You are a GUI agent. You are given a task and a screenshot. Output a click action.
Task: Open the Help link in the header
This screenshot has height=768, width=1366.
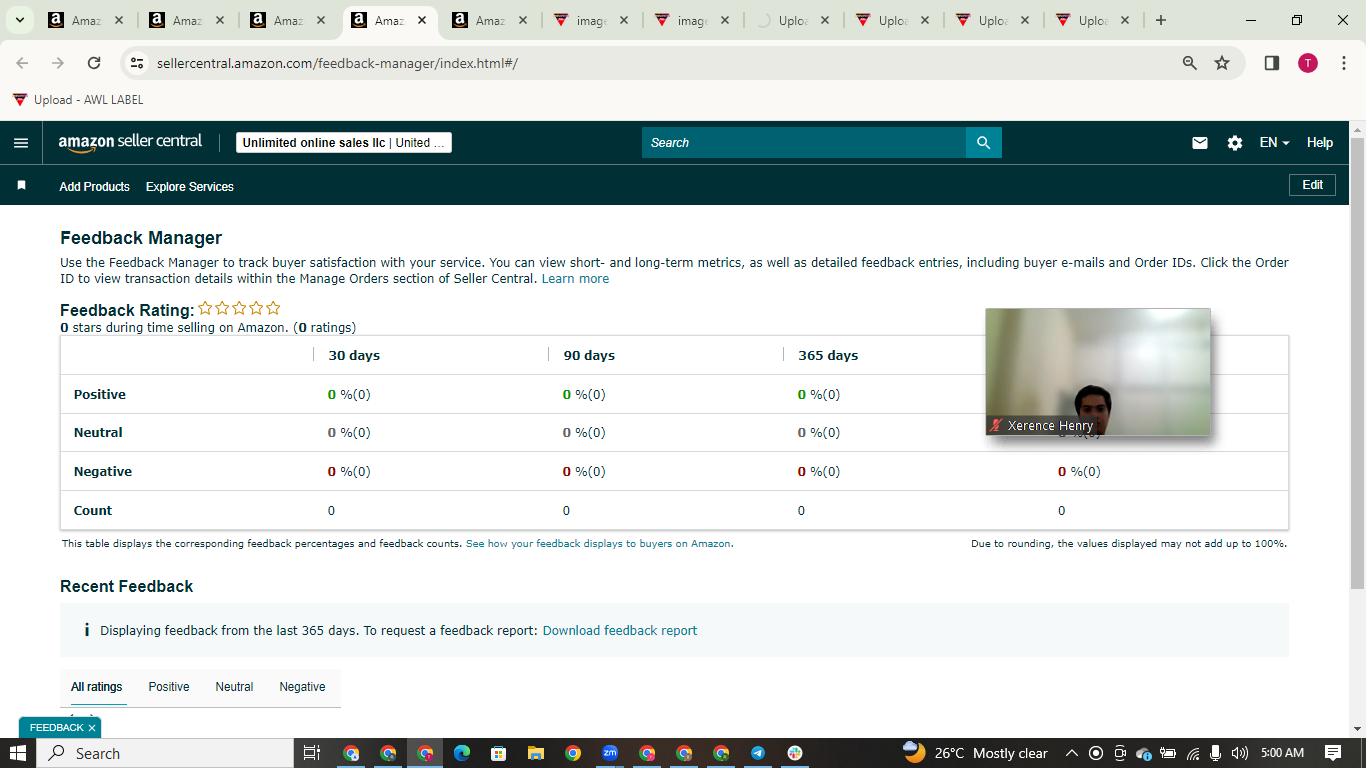1320,143
